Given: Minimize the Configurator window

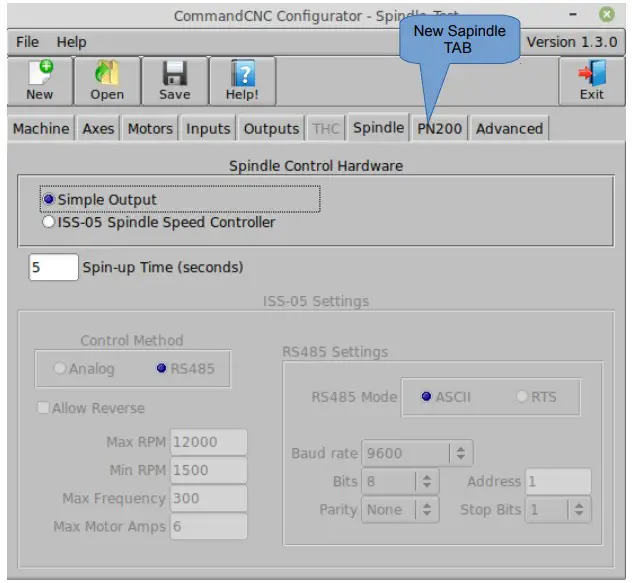Looking at the screenshot, I should [573, 15].
